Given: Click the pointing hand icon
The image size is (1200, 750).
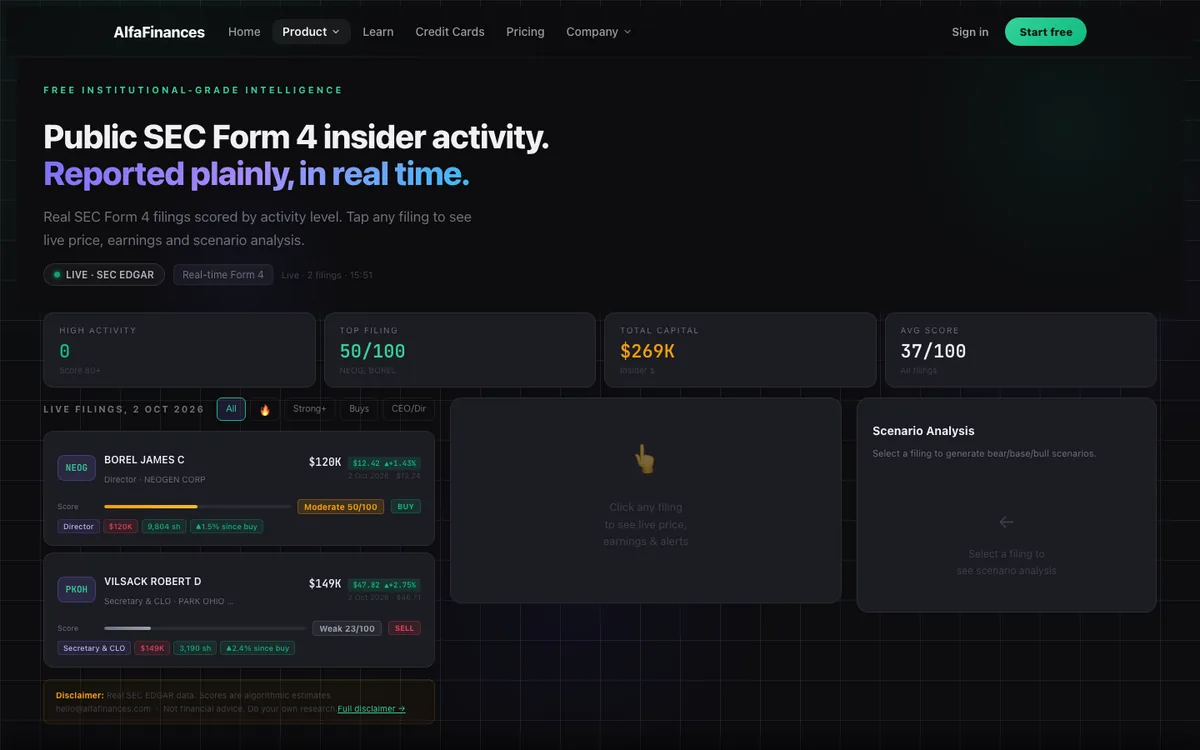Looking at the screenshot, I should coord(645,460).
